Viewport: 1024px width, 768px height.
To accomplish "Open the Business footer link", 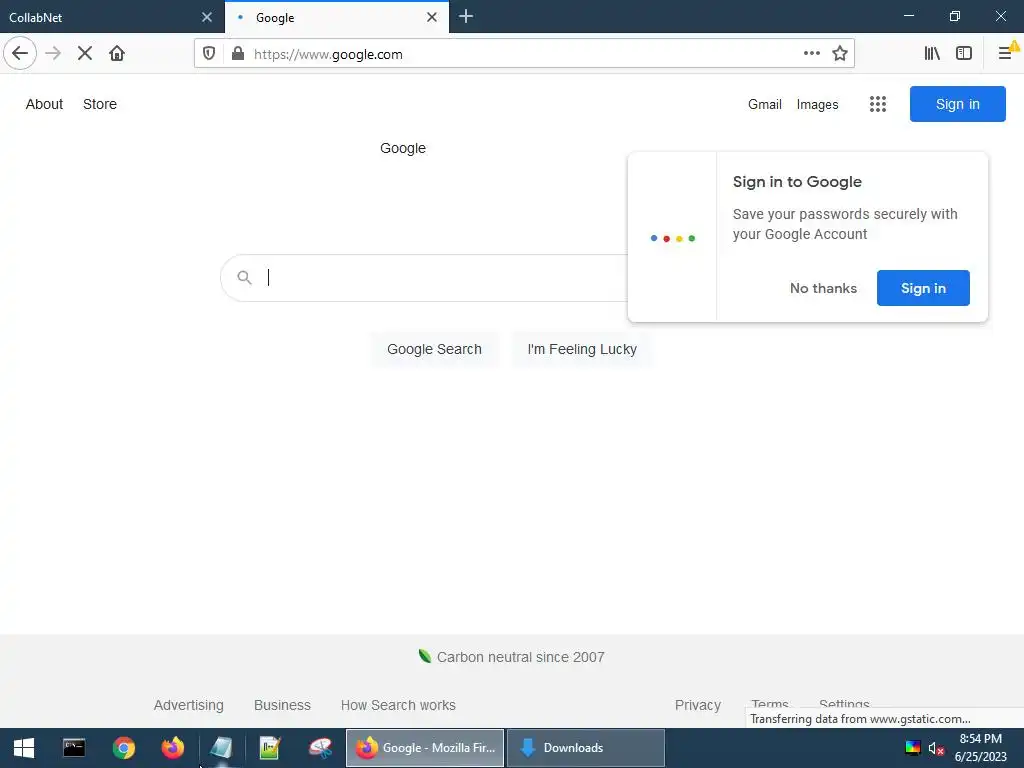I will point(282,705).
